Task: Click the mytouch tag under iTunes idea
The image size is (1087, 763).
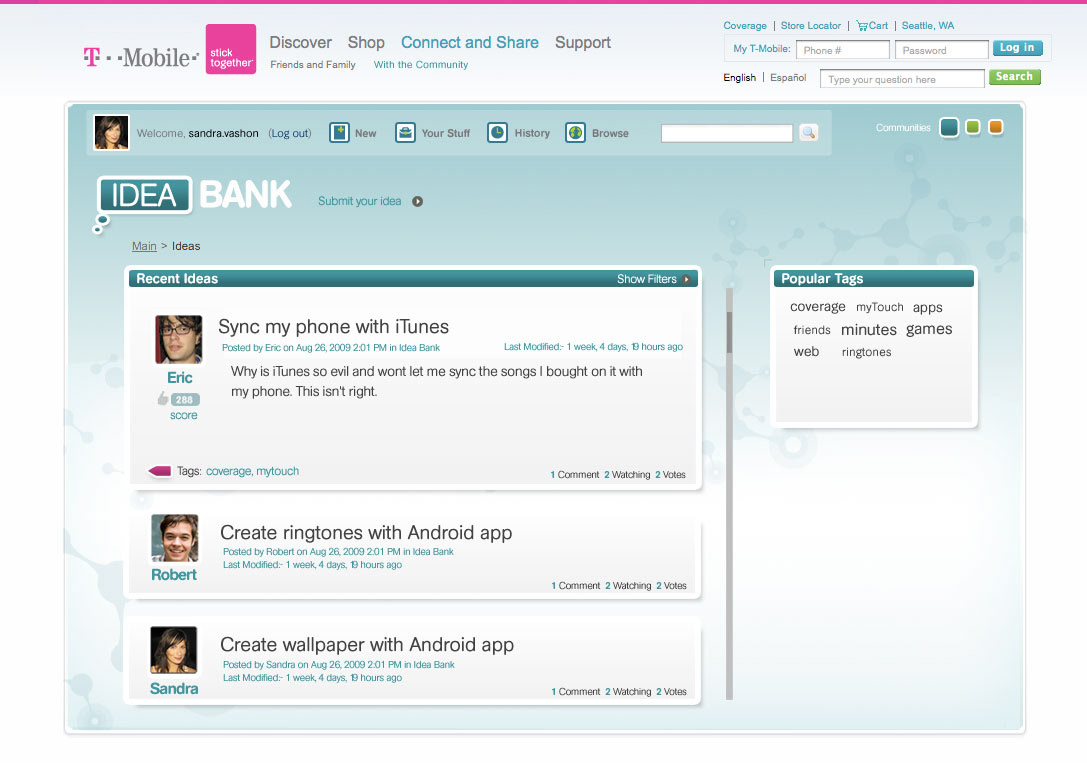Action: tap(277, 471)
